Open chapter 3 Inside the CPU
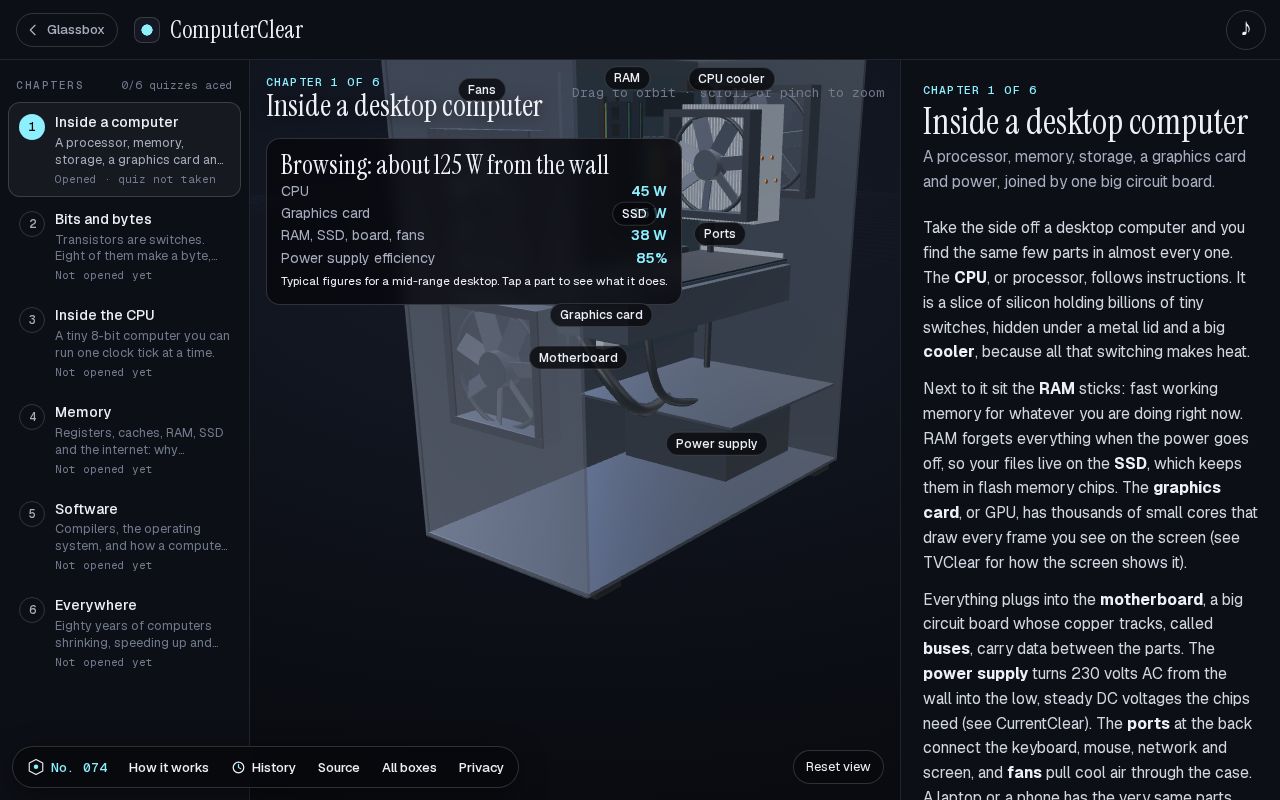The width and height of the screenshot is (1280, 800). [x=124, y=343]
